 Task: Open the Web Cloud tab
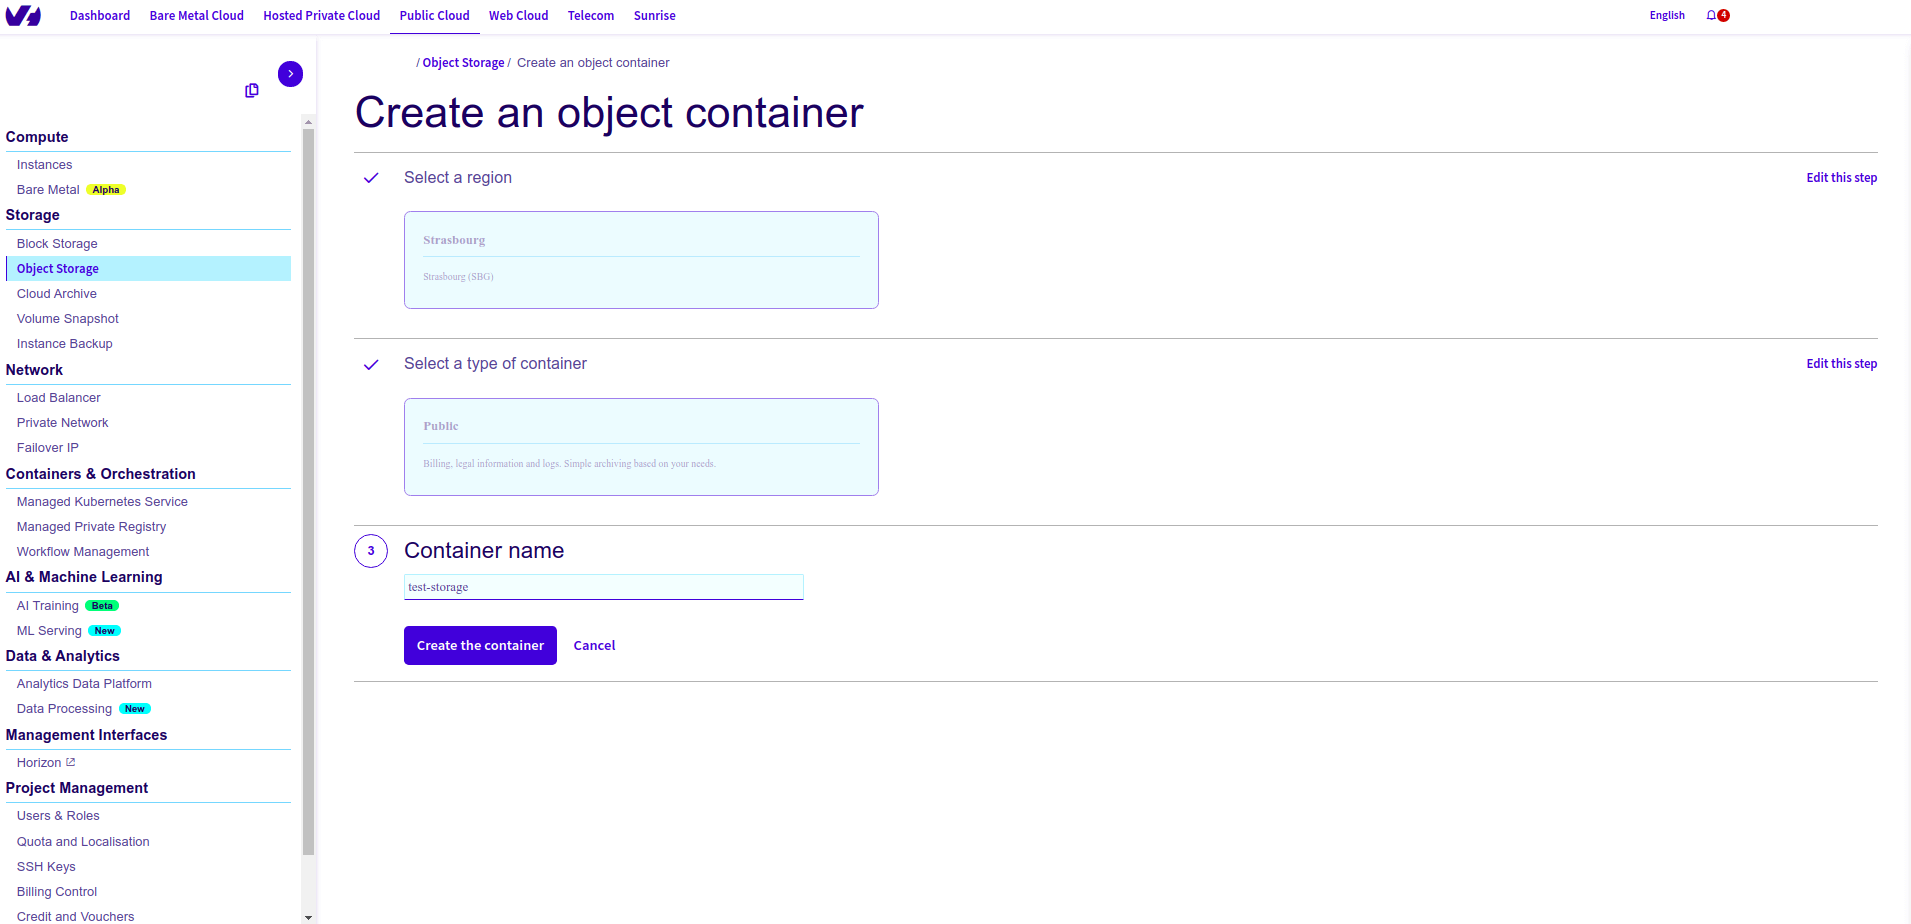point(518,15)
